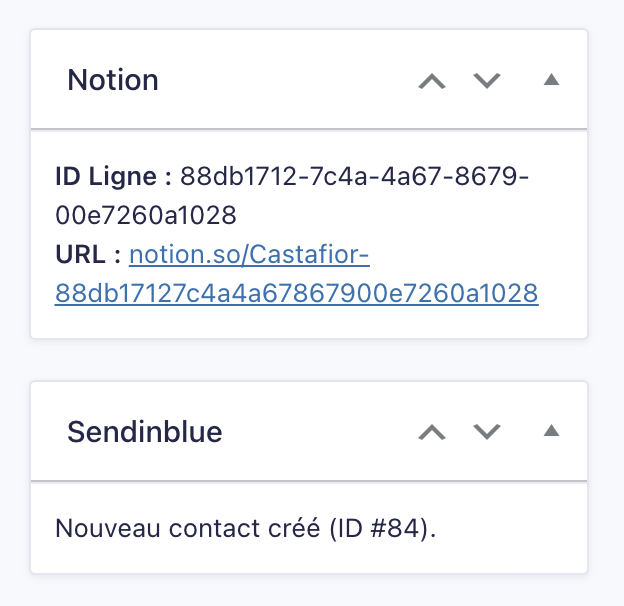624x606 pixels.
Task: Click blank area right of Notion's 00e7260a1028 line
Action: click(x=400, y=215)
